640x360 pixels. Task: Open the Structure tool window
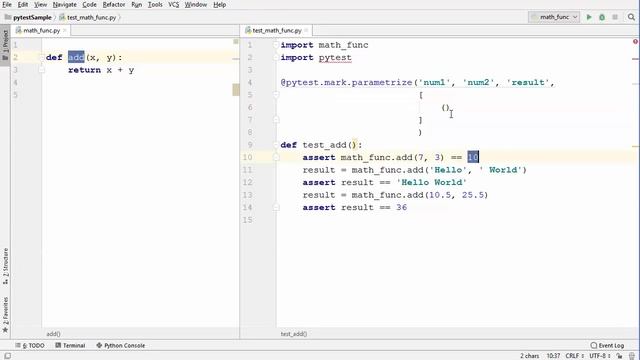click(5, 266)
